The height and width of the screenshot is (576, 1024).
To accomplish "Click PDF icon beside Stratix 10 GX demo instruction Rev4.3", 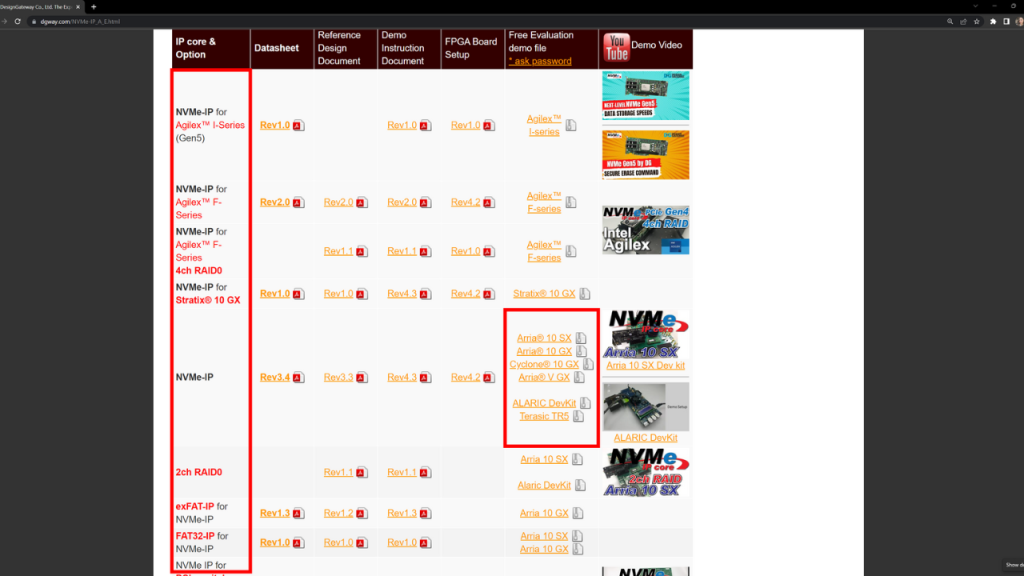I will pyautogui.click(x=426, y=294).
